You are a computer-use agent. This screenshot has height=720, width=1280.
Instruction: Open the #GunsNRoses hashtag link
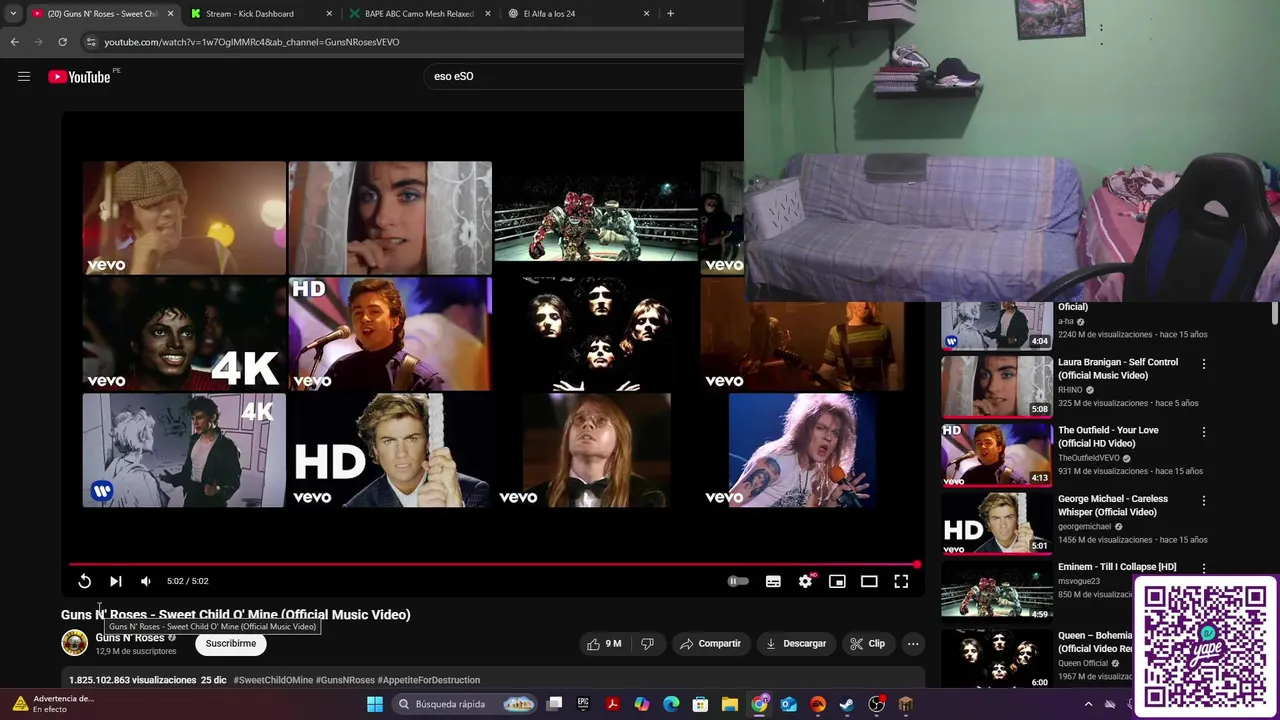pyautogui.click(x=345, y=680)
